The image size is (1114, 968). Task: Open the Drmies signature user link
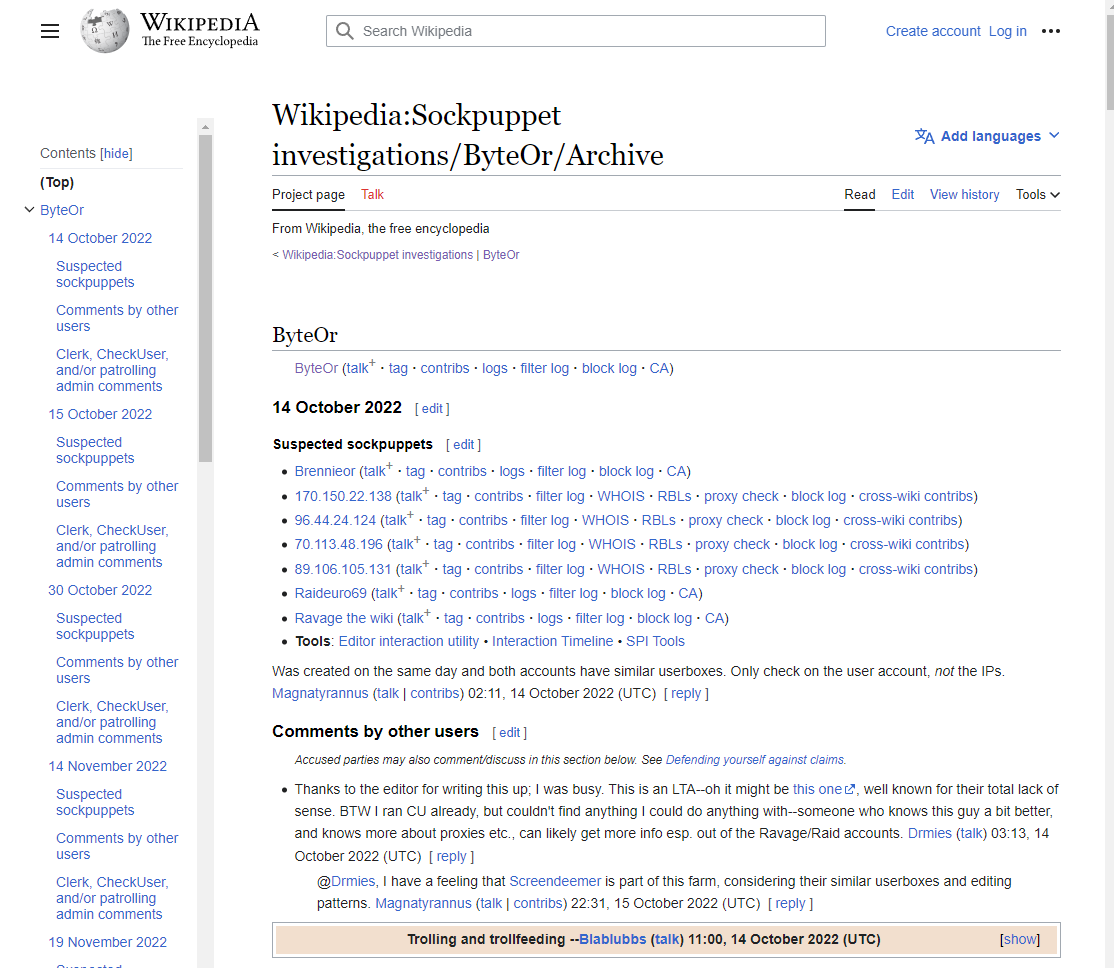point(929,833)
